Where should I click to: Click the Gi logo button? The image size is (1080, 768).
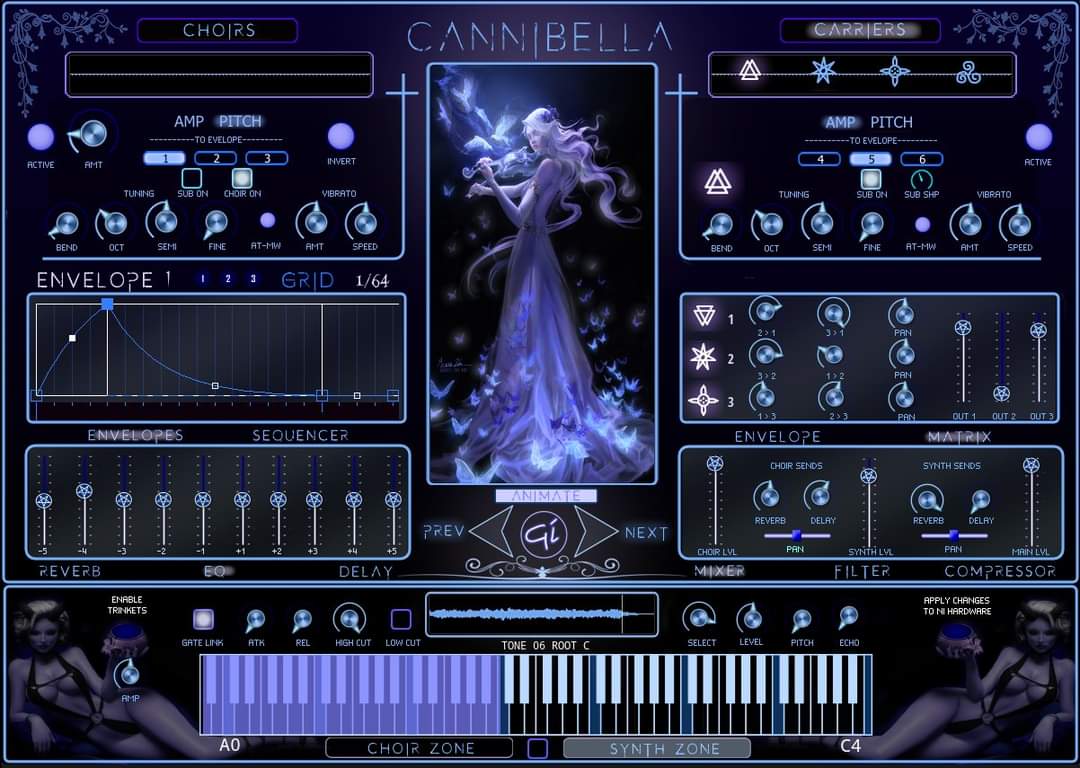tap(544, 534)
